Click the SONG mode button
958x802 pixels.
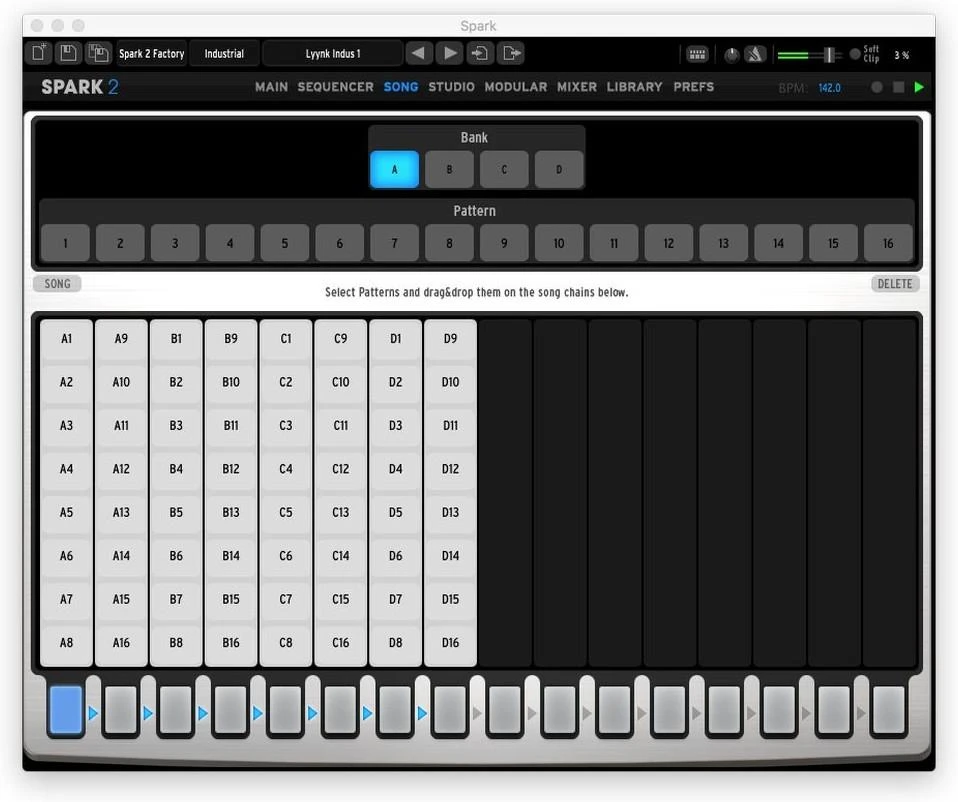57,283
